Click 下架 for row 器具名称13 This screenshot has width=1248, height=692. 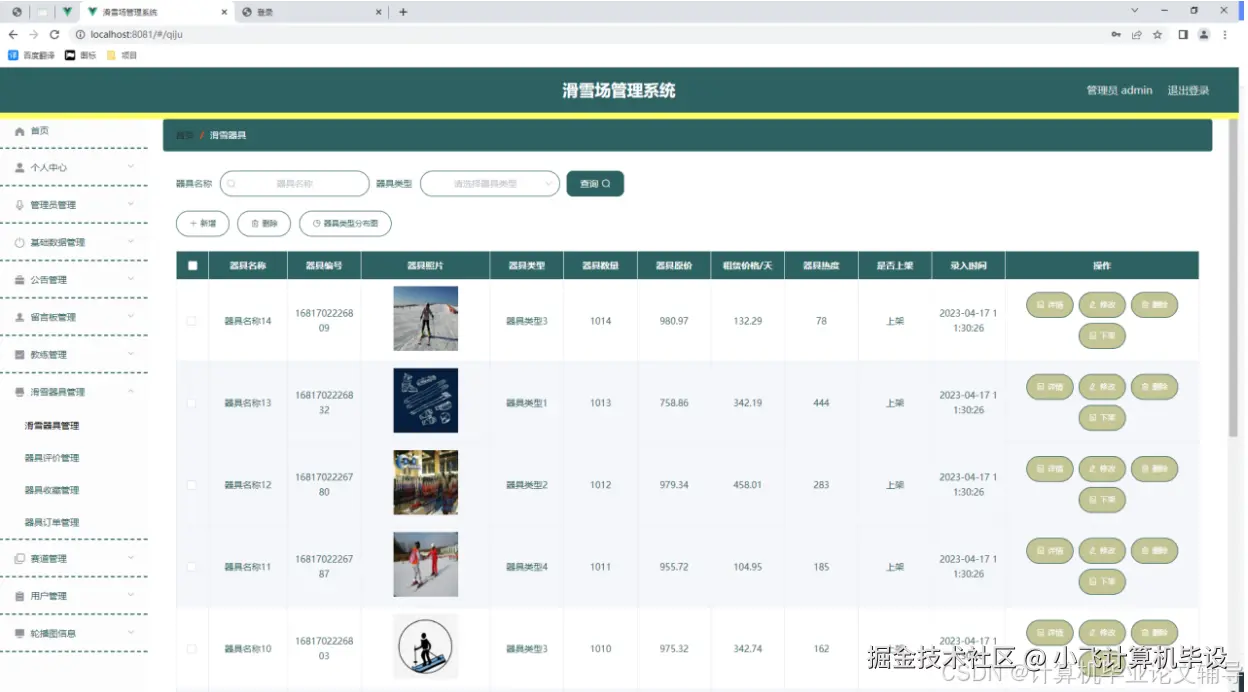click(x=1102, y=418)
